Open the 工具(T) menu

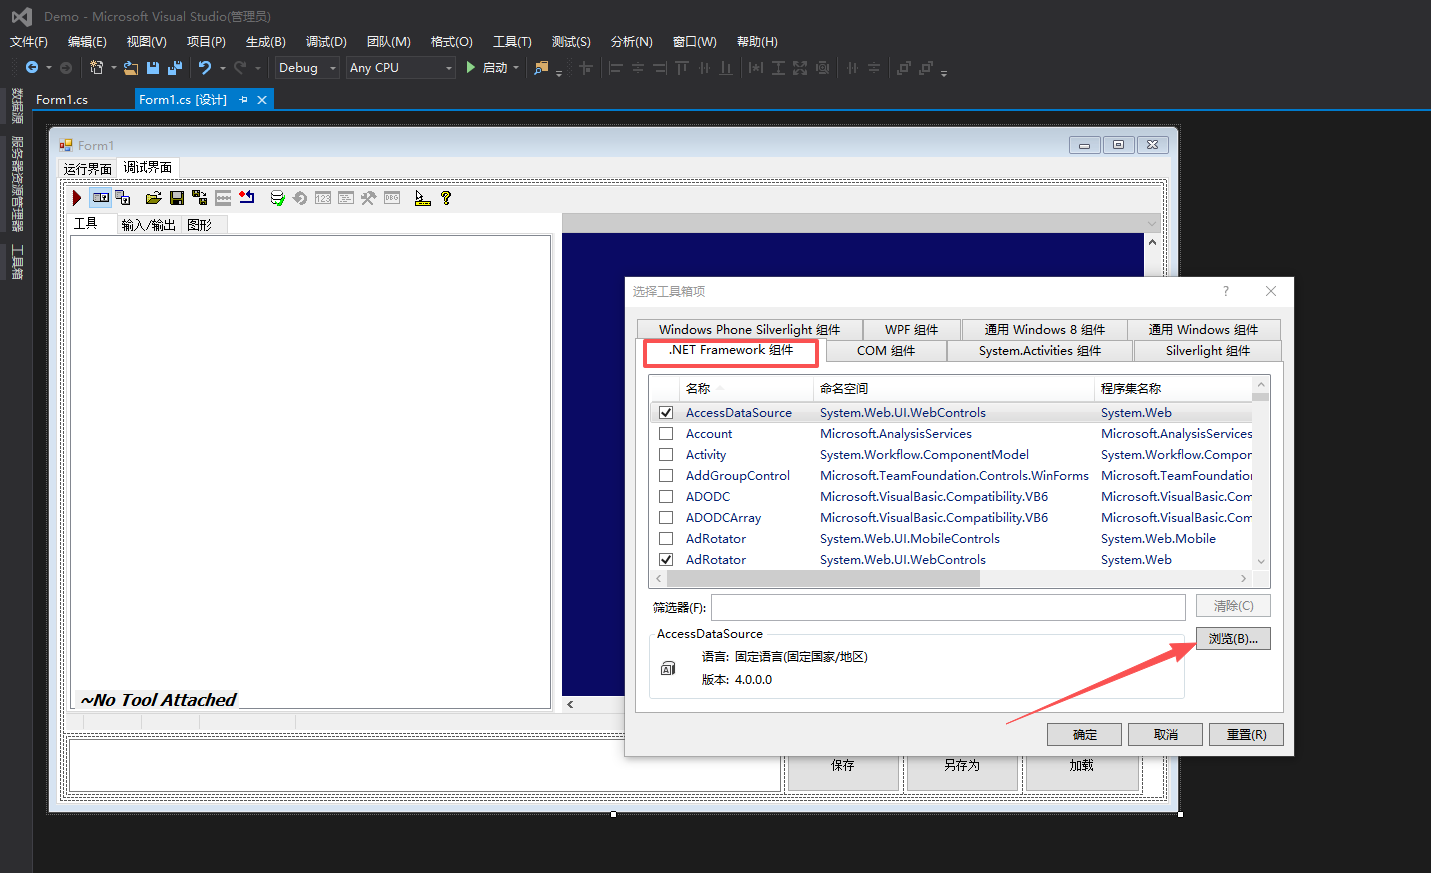click(x=512, y=41)
